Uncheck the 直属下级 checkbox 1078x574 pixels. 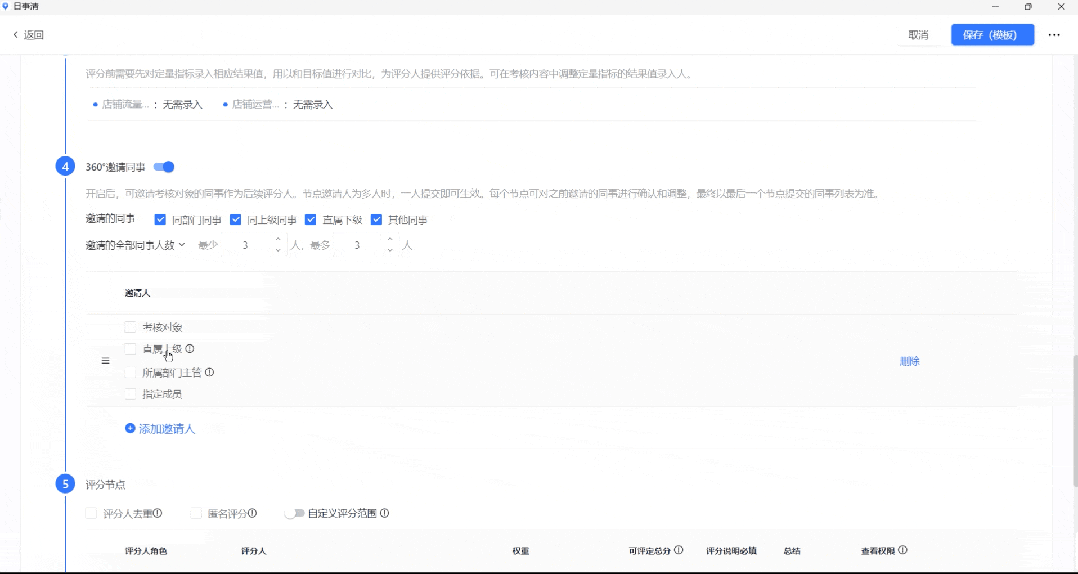311,220
